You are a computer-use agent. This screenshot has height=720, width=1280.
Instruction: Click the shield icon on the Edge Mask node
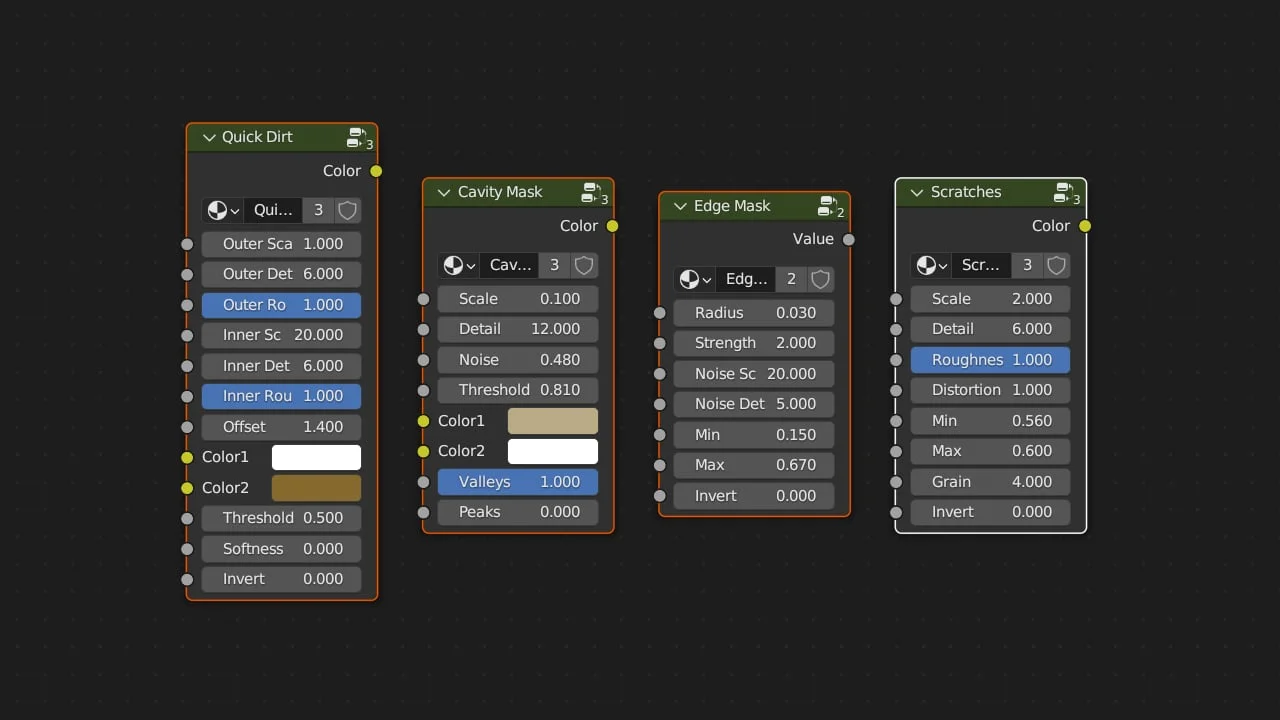[820, 279]
